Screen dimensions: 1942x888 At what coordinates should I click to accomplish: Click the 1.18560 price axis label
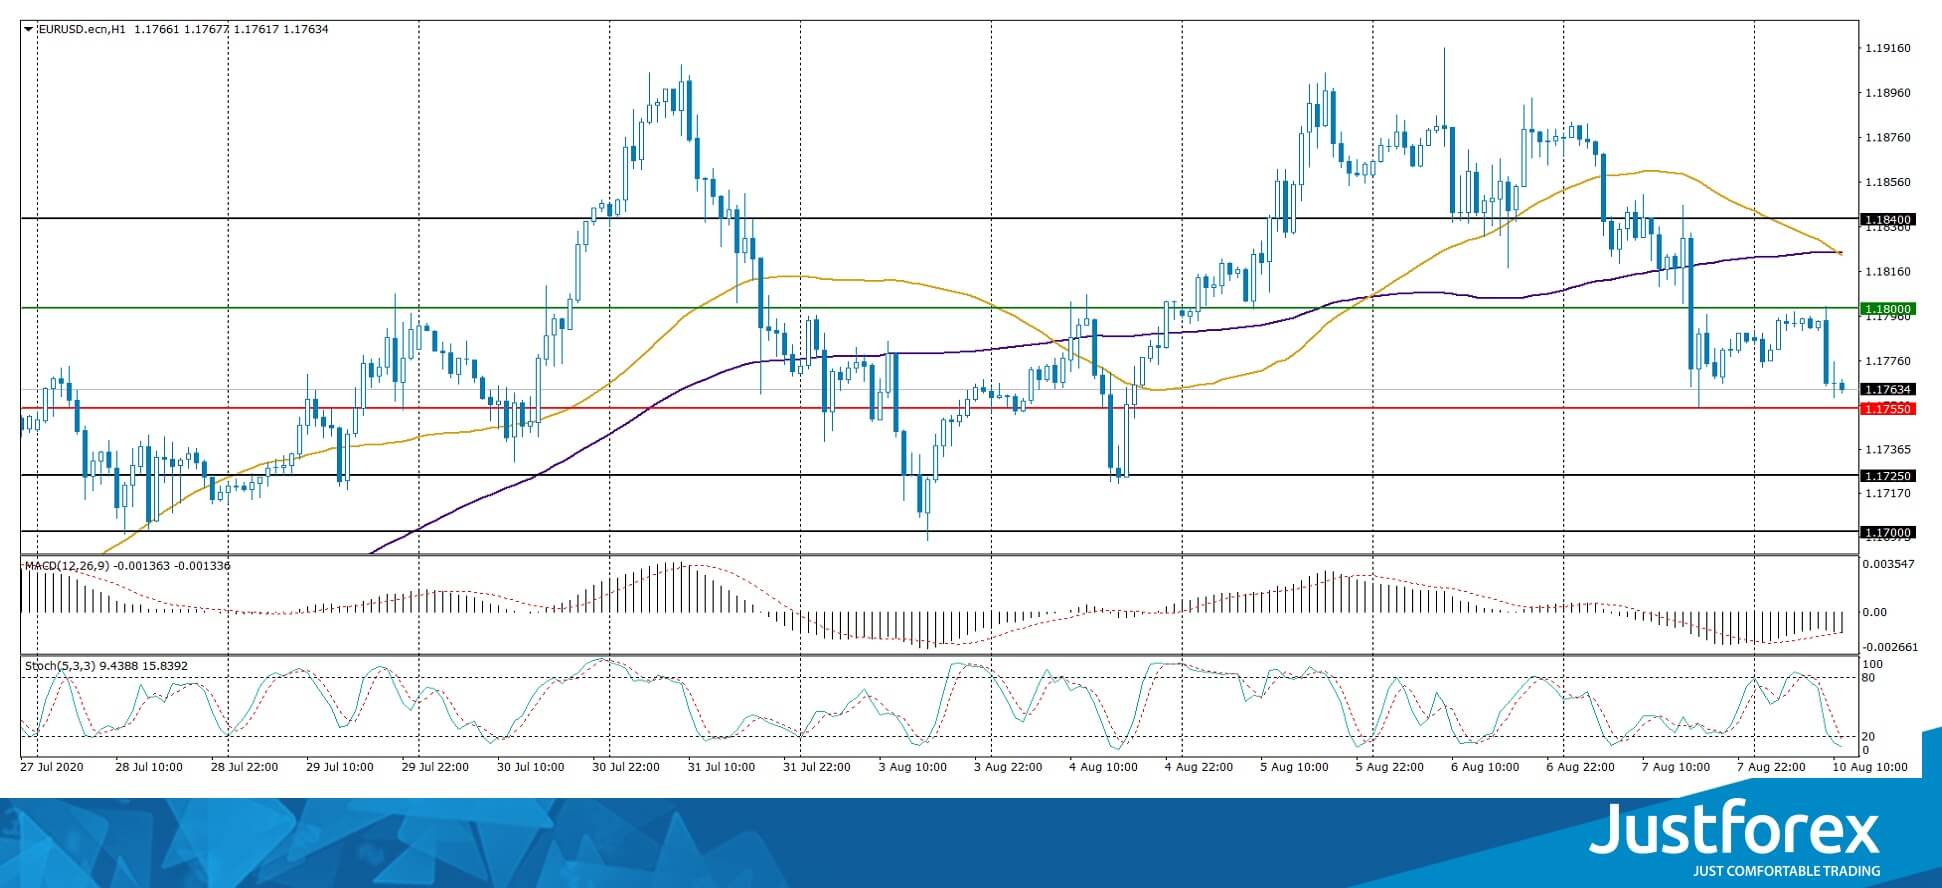[x=1888, y=183]
